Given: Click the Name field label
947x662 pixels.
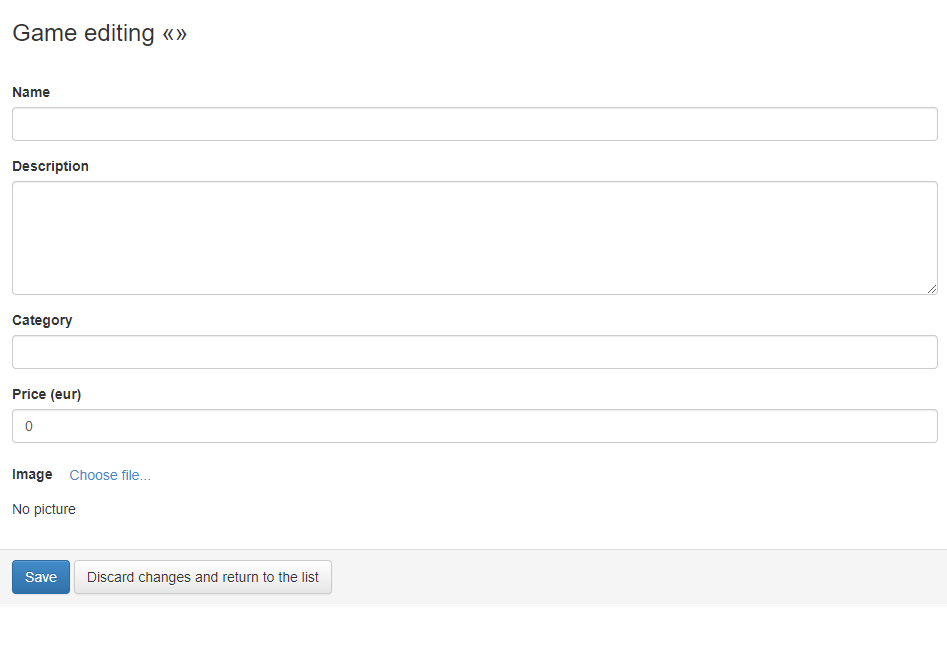Looking at the screenshot, I should pyautogui.click(x=31, y=92).
